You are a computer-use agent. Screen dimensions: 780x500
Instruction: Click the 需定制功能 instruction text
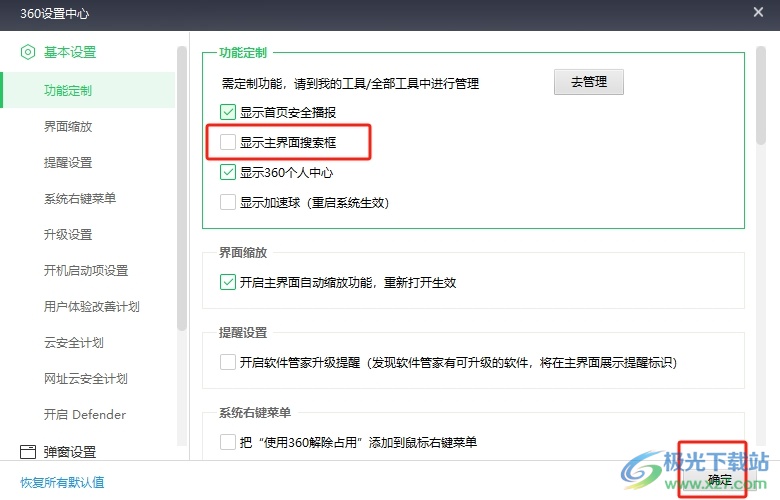350,83
